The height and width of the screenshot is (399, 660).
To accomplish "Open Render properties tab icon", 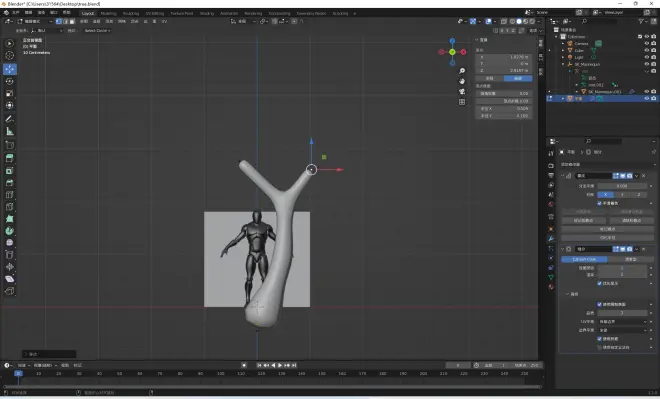I will pyautogui.click(x=551, y=165).
